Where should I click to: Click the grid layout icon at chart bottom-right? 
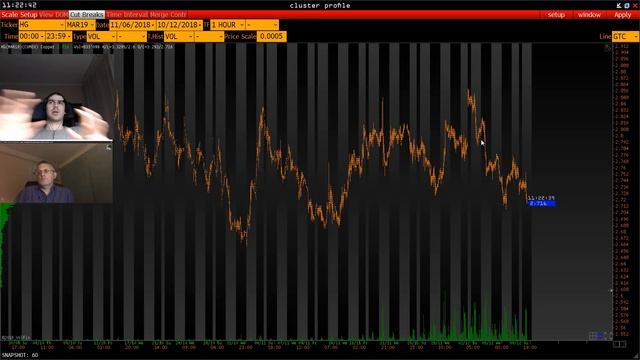[x=593, y=336]
